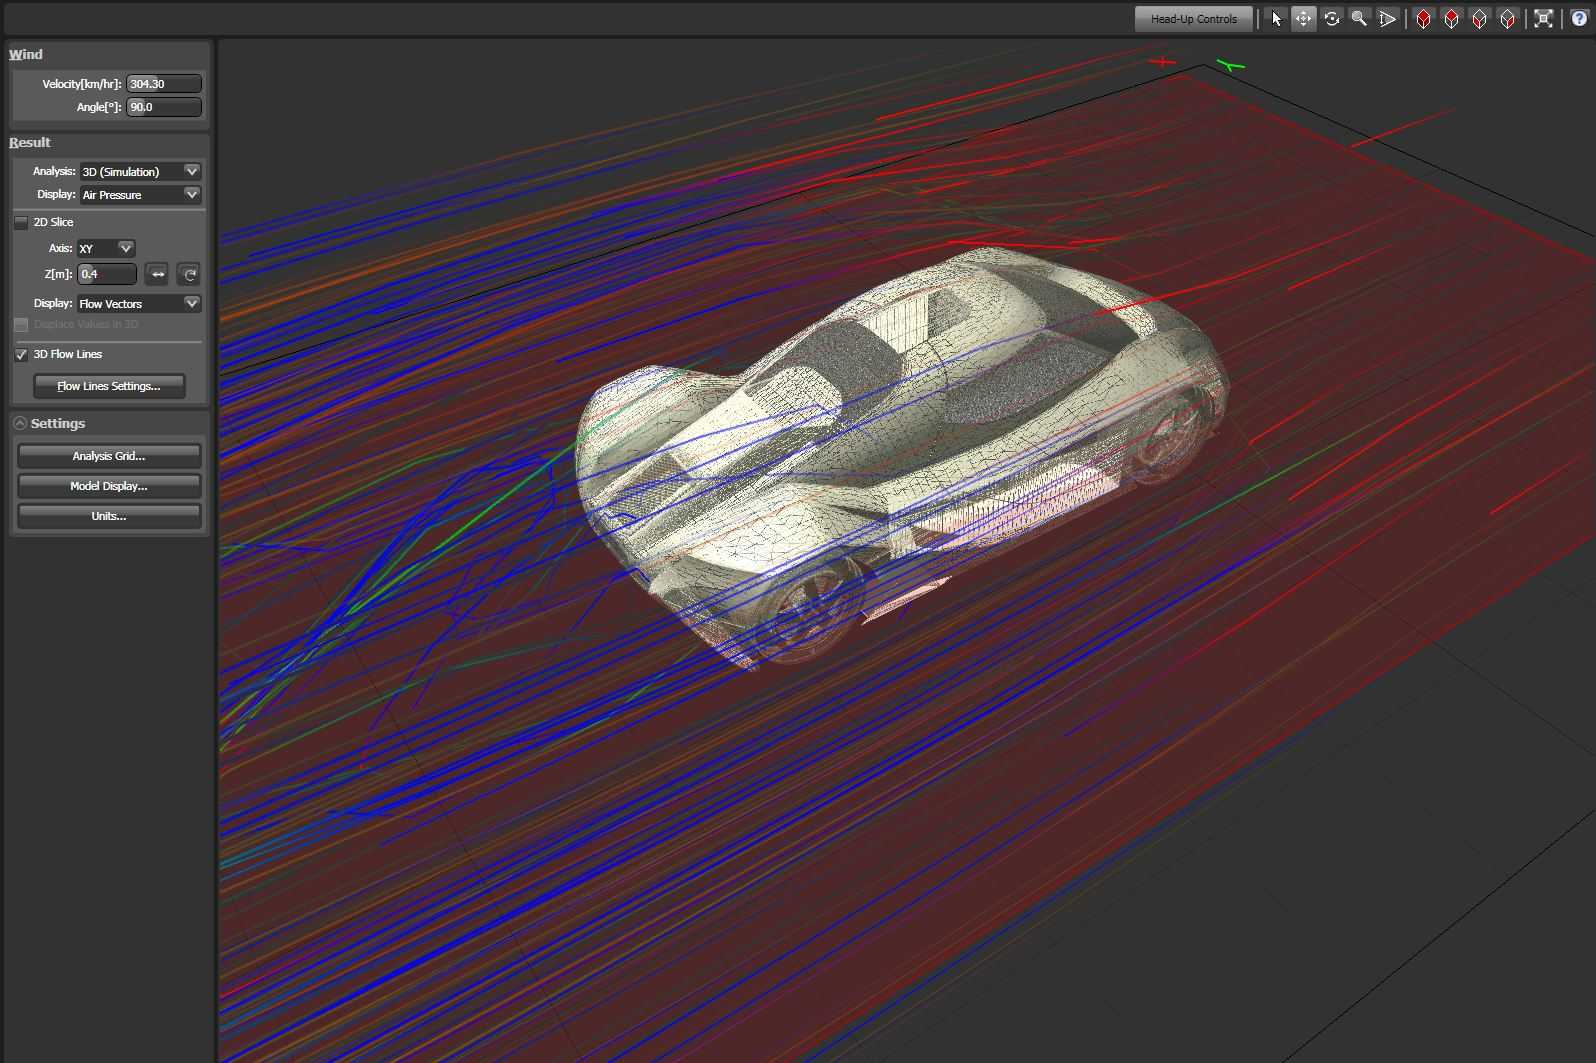Click the Result section heading
The width and height of the screenshot is (1596, 1063).
click(x=30, y=142)
